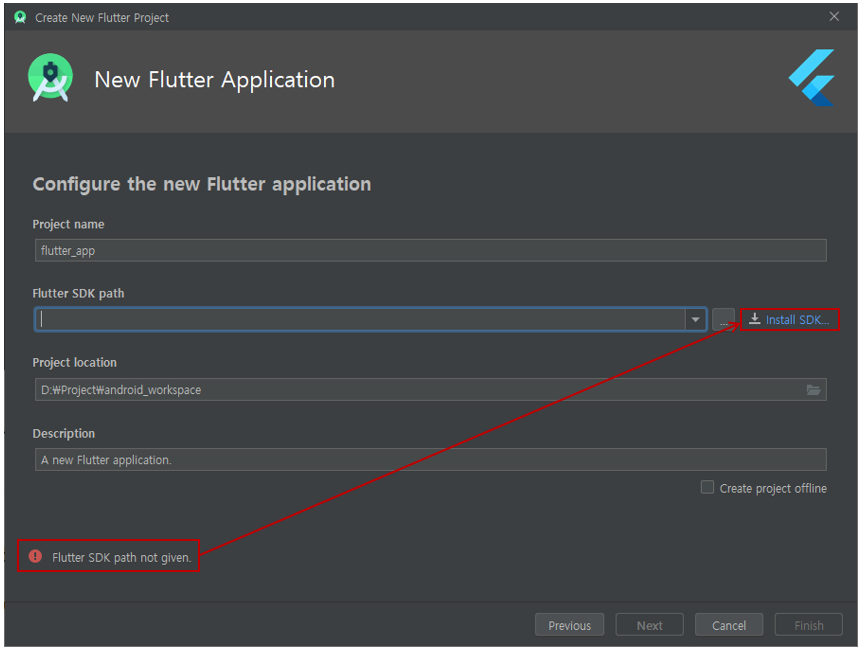This screenshot has width=863, height=653.
Task: Click the Install SDK download link
Action: tap(789, 320)
